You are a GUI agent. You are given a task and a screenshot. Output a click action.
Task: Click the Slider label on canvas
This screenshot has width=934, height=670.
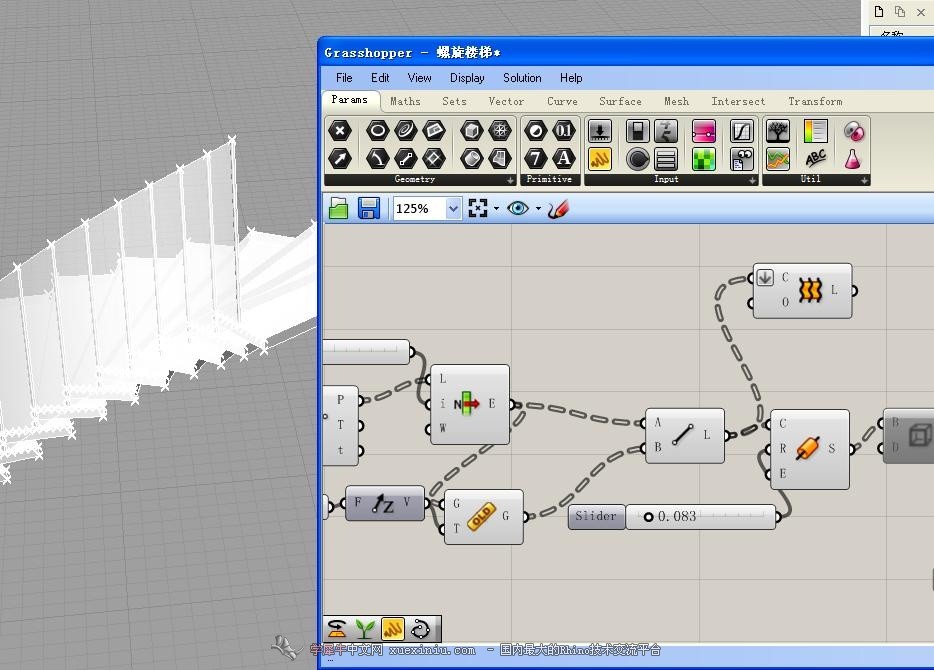click(x=596, y=516)
